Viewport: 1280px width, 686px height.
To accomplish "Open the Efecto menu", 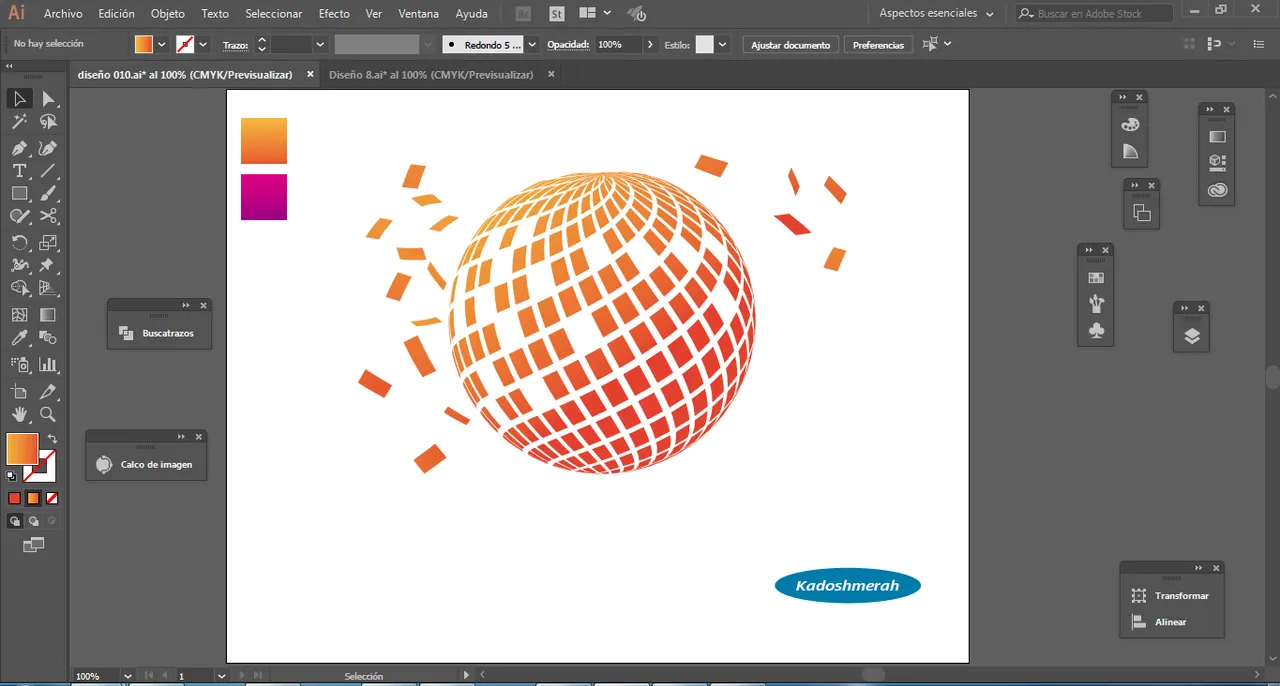I will (x=334, y=14).
